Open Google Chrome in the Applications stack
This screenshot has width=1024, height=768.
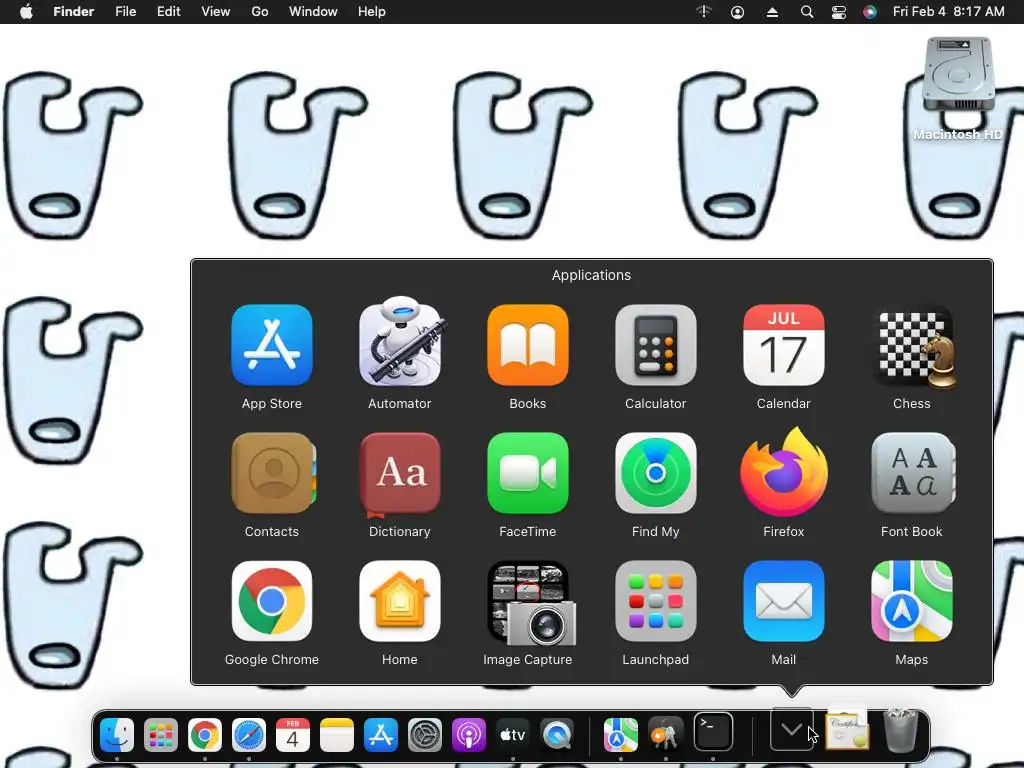click(x=272, y=601)
